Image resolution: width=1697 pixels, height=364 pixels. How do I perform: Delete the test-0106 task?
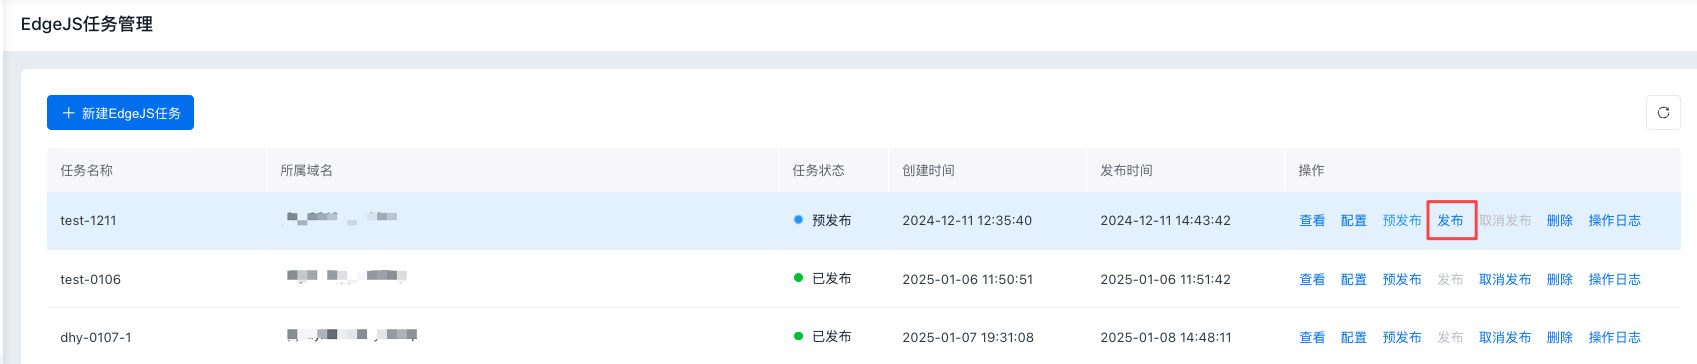(x=1560, y=280)
